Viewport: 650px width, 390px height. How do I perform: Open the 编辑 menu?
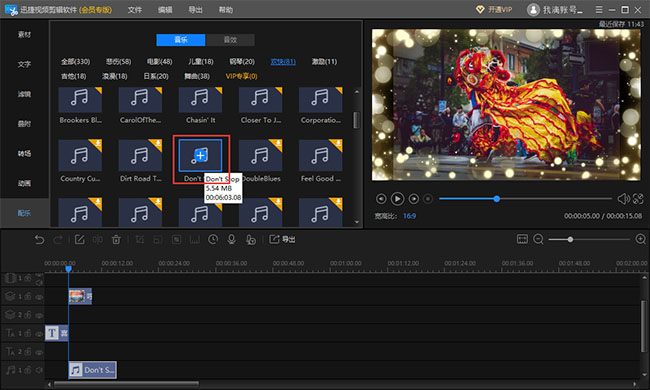[x=165, y=10]
